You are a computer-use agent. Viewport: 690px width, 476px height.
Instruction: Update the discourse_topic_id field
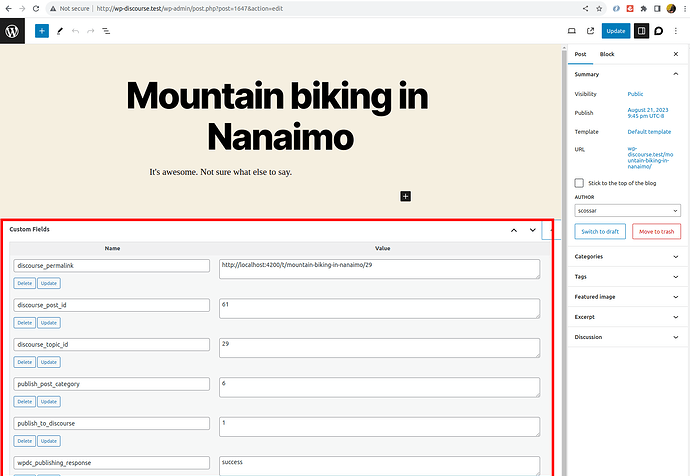coord(49,362)
